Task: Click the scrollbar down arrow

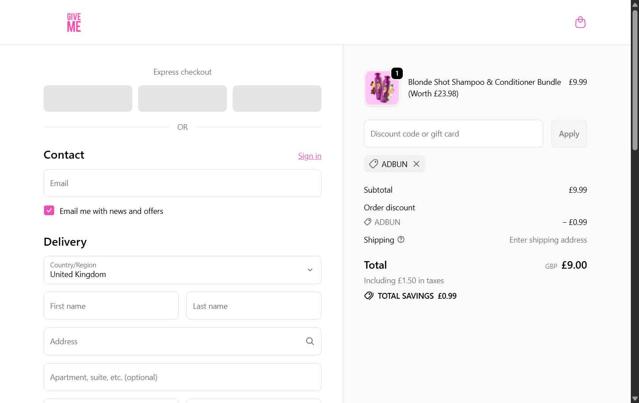Action: pos(635,398)
